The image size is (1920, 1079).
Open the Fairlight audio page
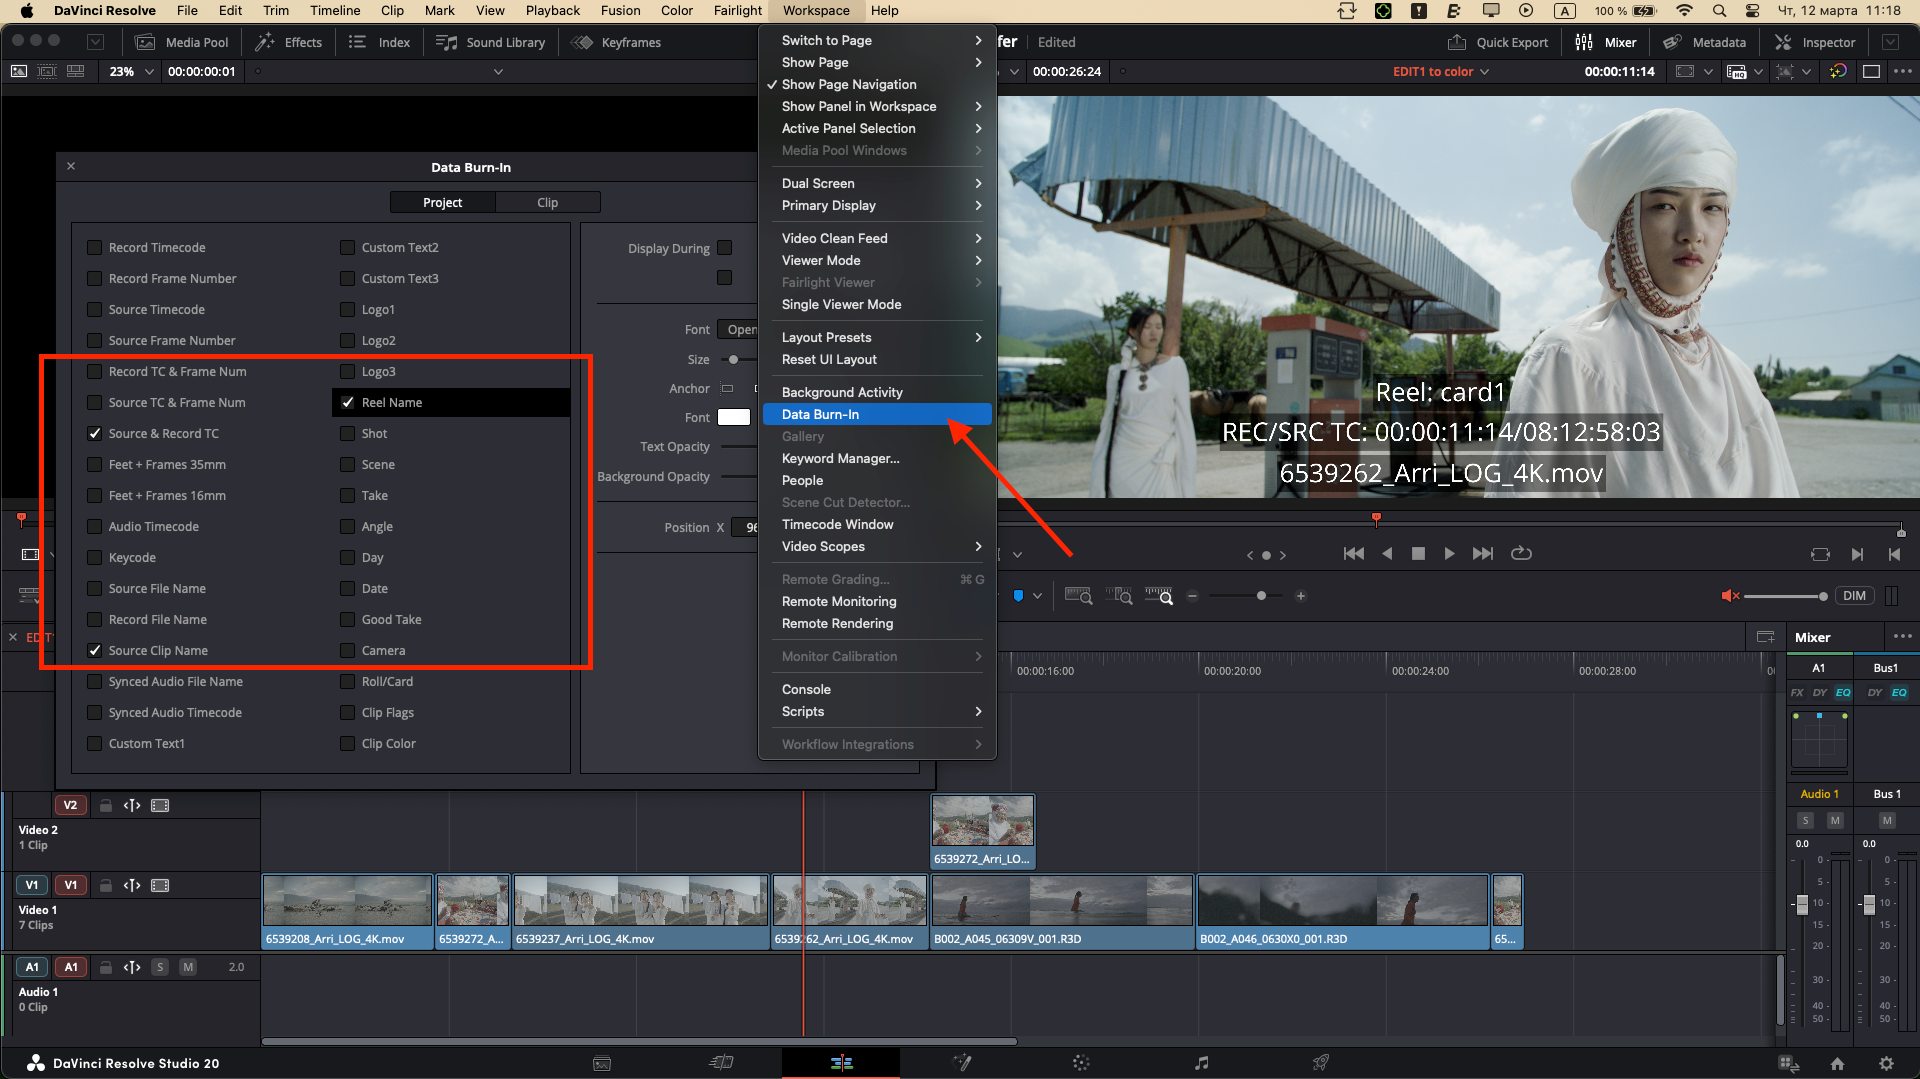tap(1201, 1062)
